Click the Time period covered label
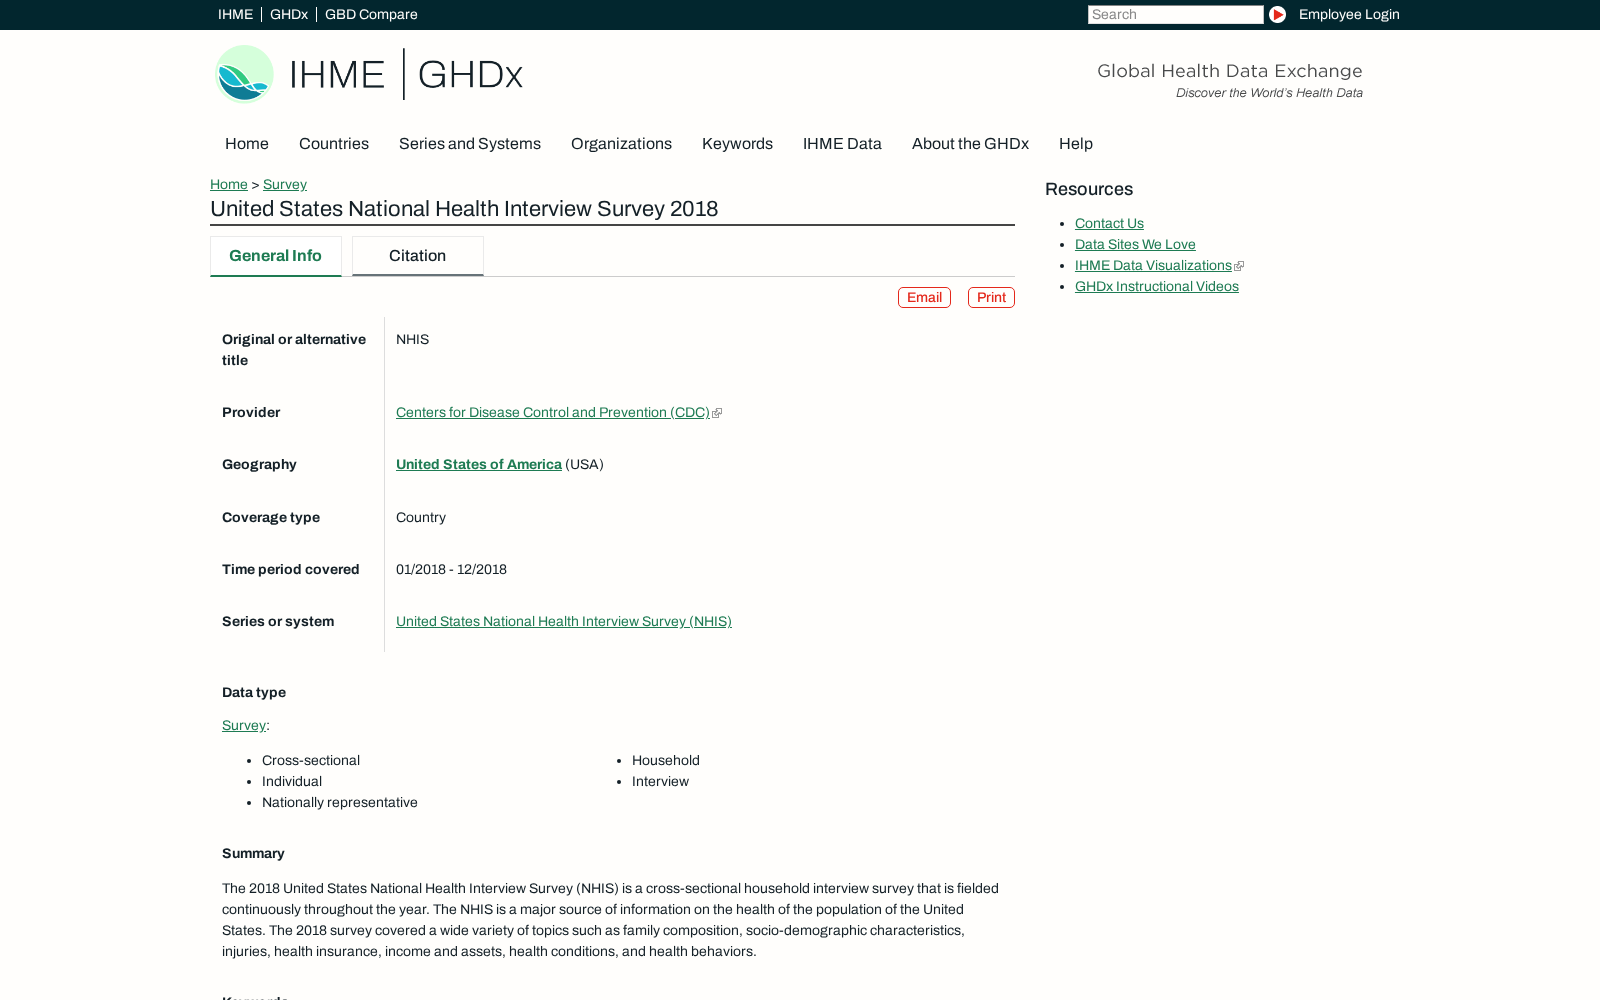1600x1000 pixels. click(291, 569)
